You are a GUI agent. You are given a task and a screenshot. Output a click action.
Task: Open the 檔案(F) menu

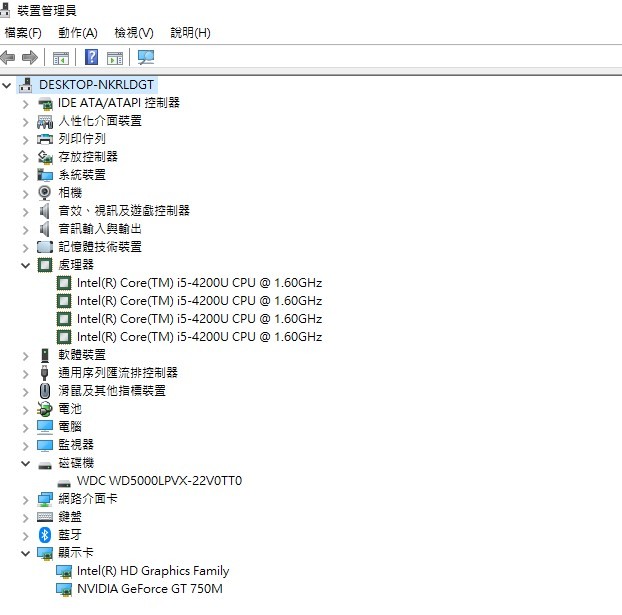point(23,33)
